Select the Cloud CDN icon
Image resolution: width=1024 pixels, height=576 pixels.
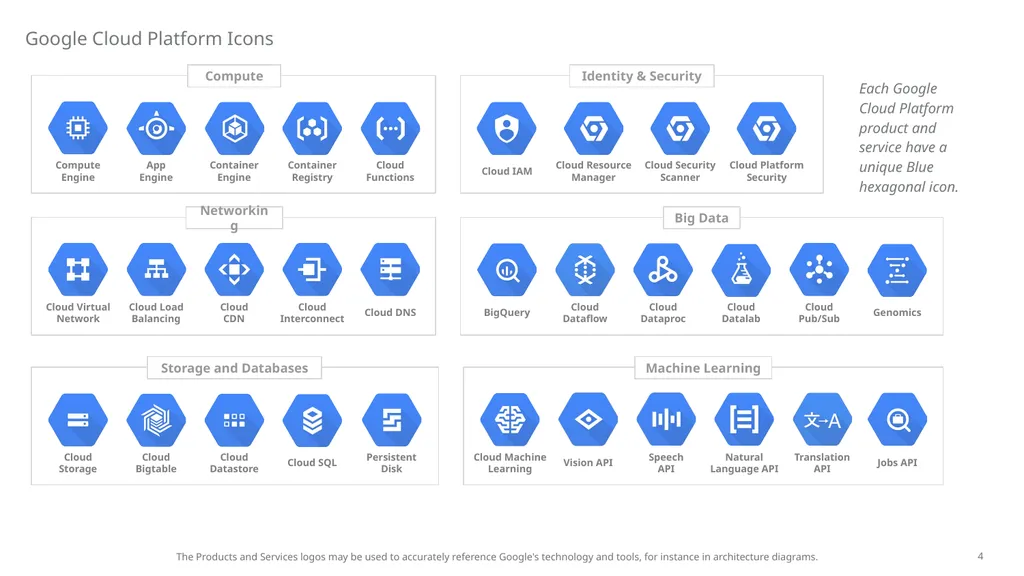point(234,270)
